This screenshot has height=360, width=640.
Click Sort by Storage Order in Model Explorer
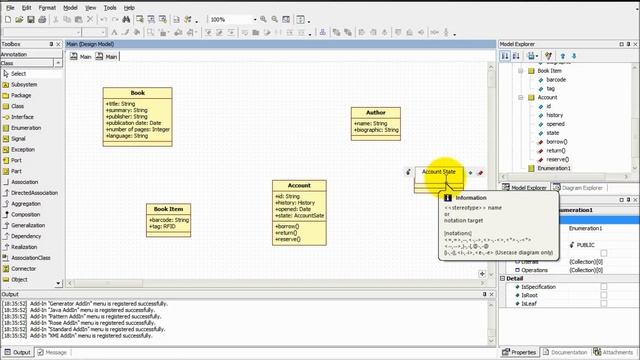505,56
